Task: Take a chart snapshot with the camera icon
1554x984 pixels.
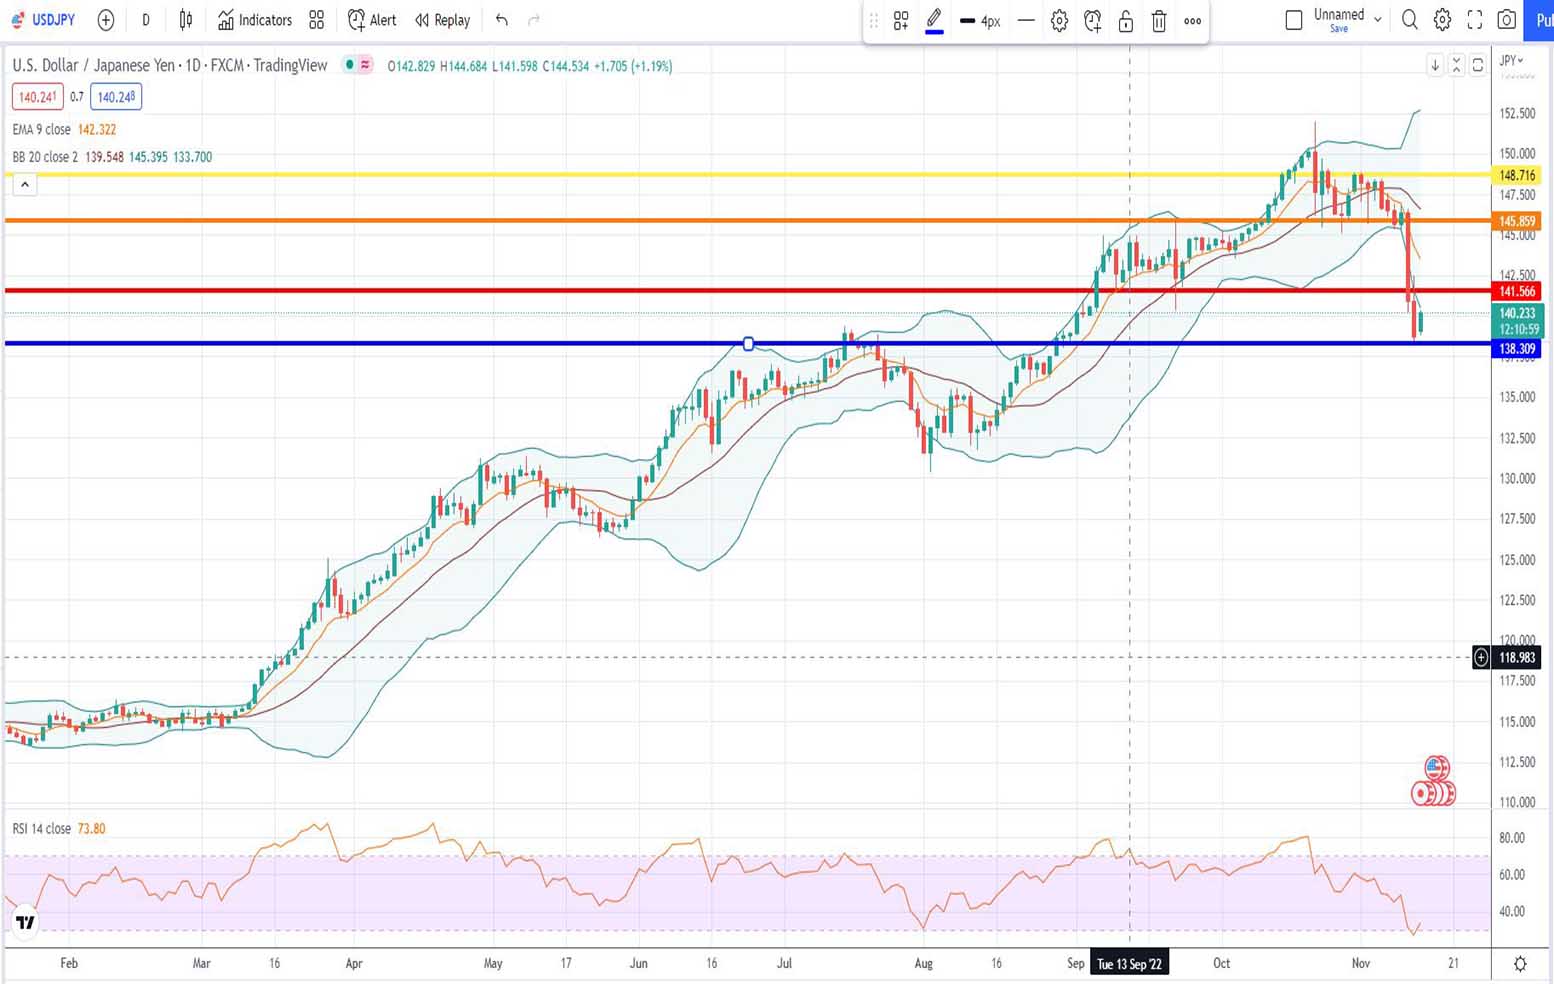Action: coord(1507,20)
